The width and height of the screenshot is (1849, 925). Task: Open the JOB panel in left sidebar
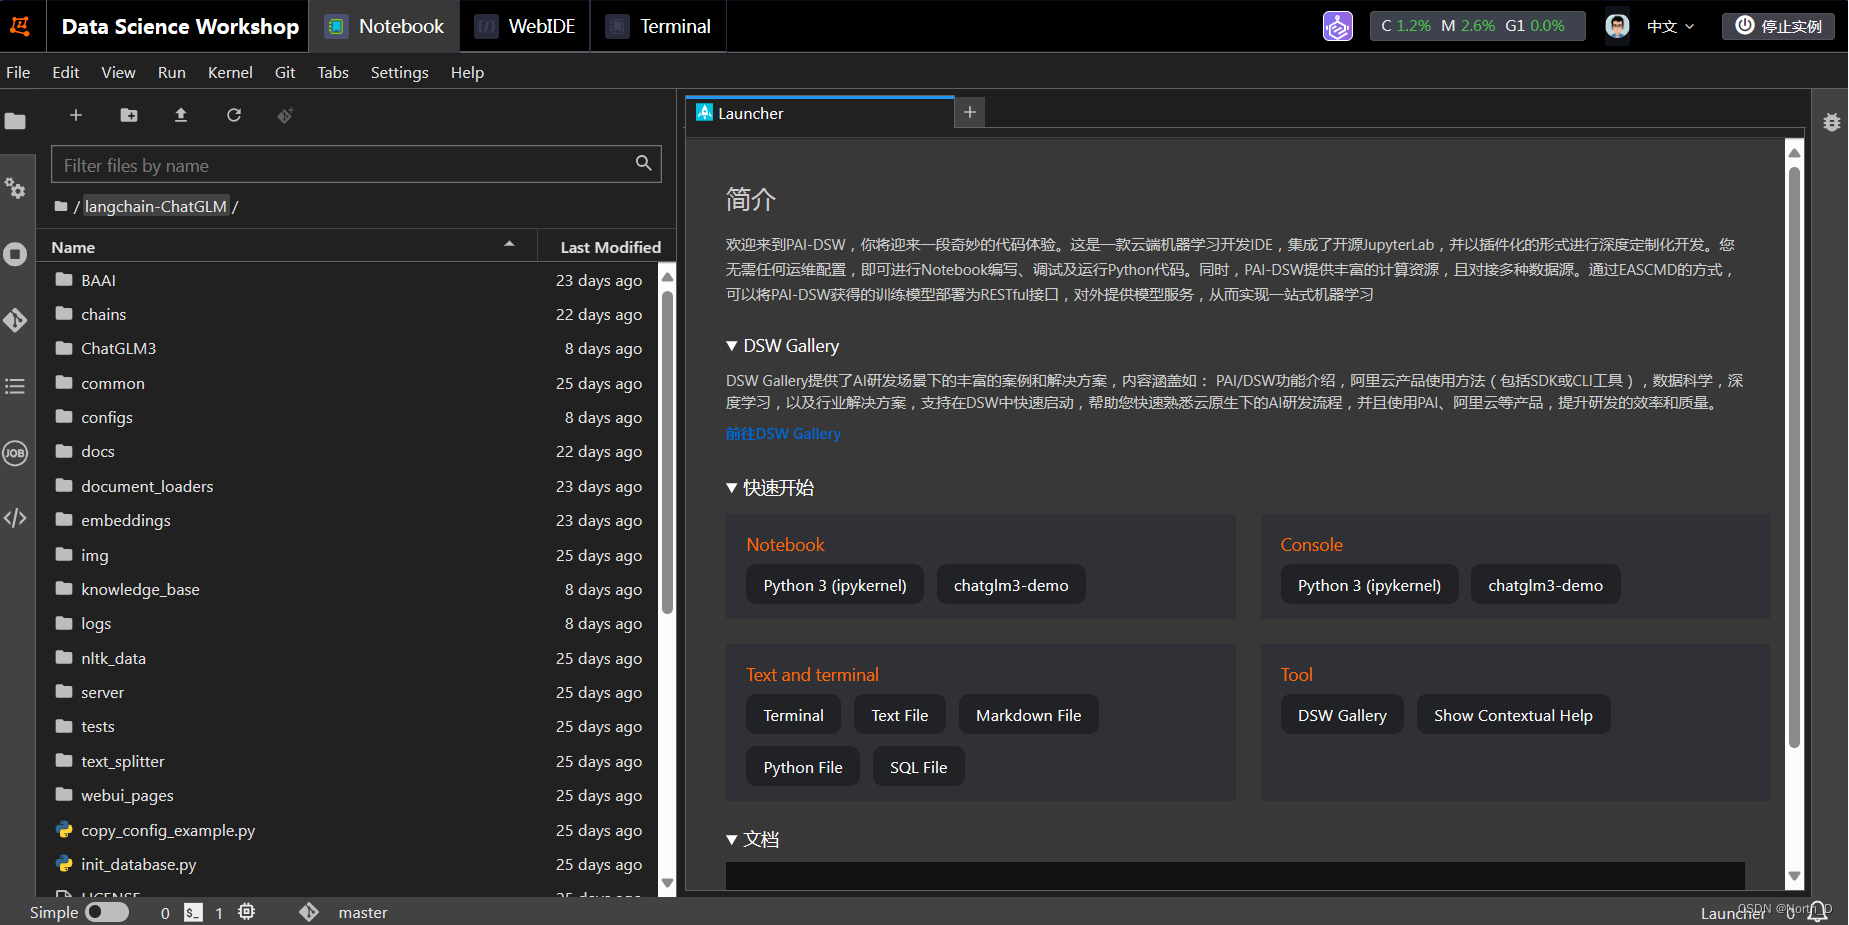point(15,453)
